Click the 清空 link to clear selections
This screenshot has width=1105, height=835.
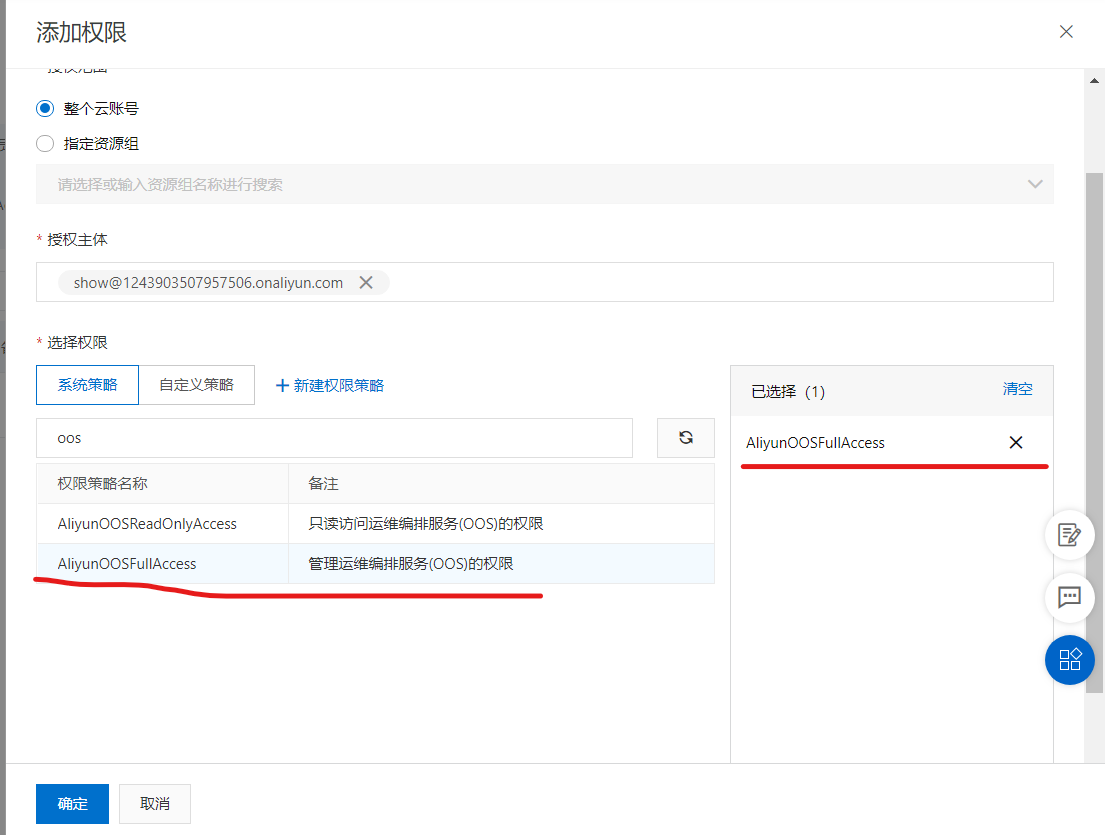coord(1017,389)
